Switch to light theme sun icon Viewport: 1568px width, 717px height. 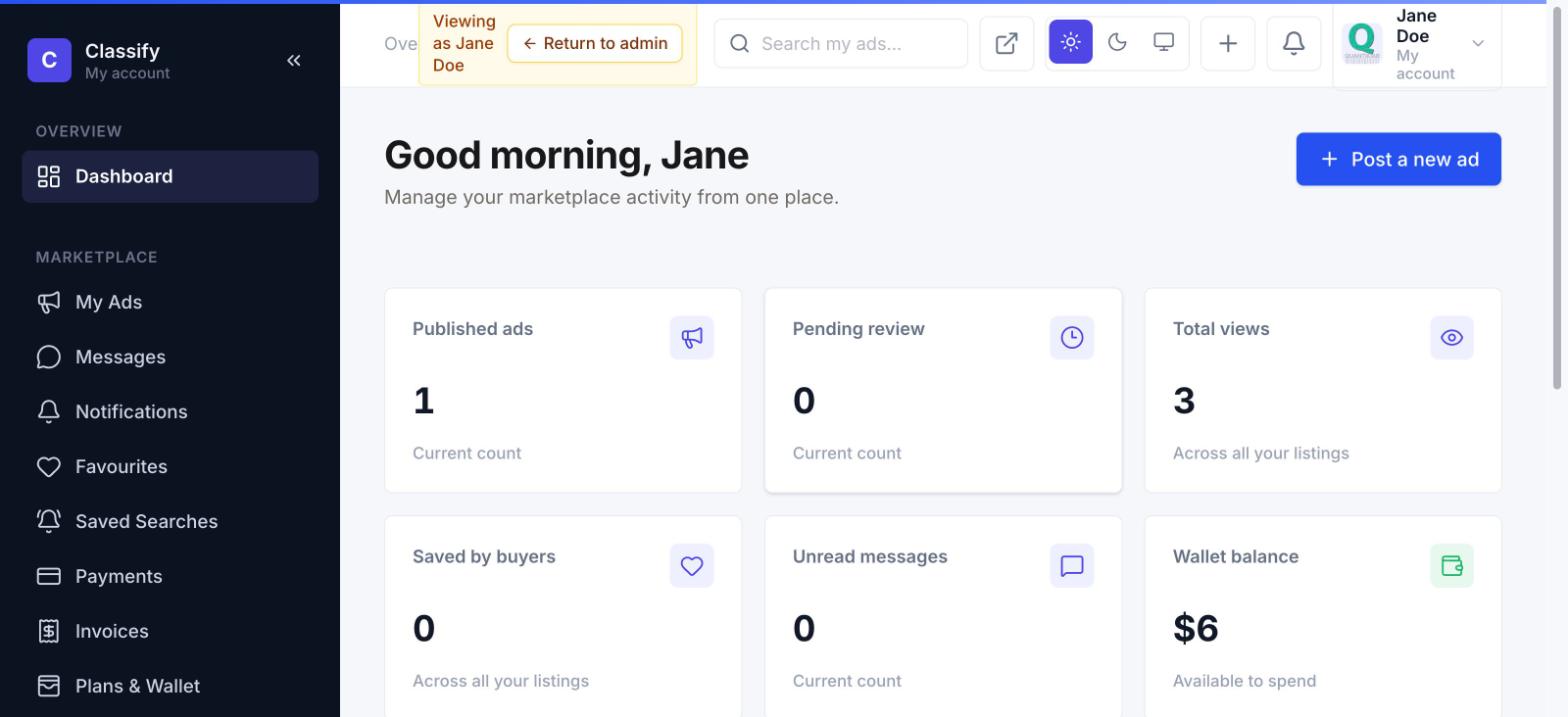point(1071,42)
